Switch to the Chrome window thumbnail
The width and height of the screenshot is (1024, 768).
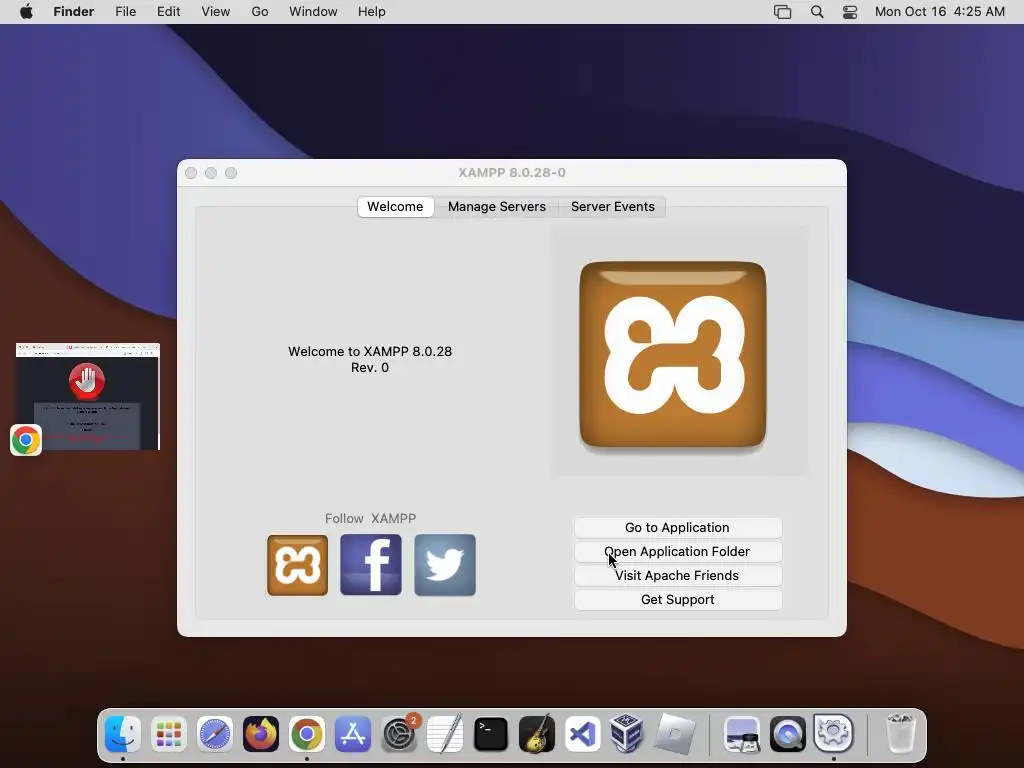tap(88, 396)
